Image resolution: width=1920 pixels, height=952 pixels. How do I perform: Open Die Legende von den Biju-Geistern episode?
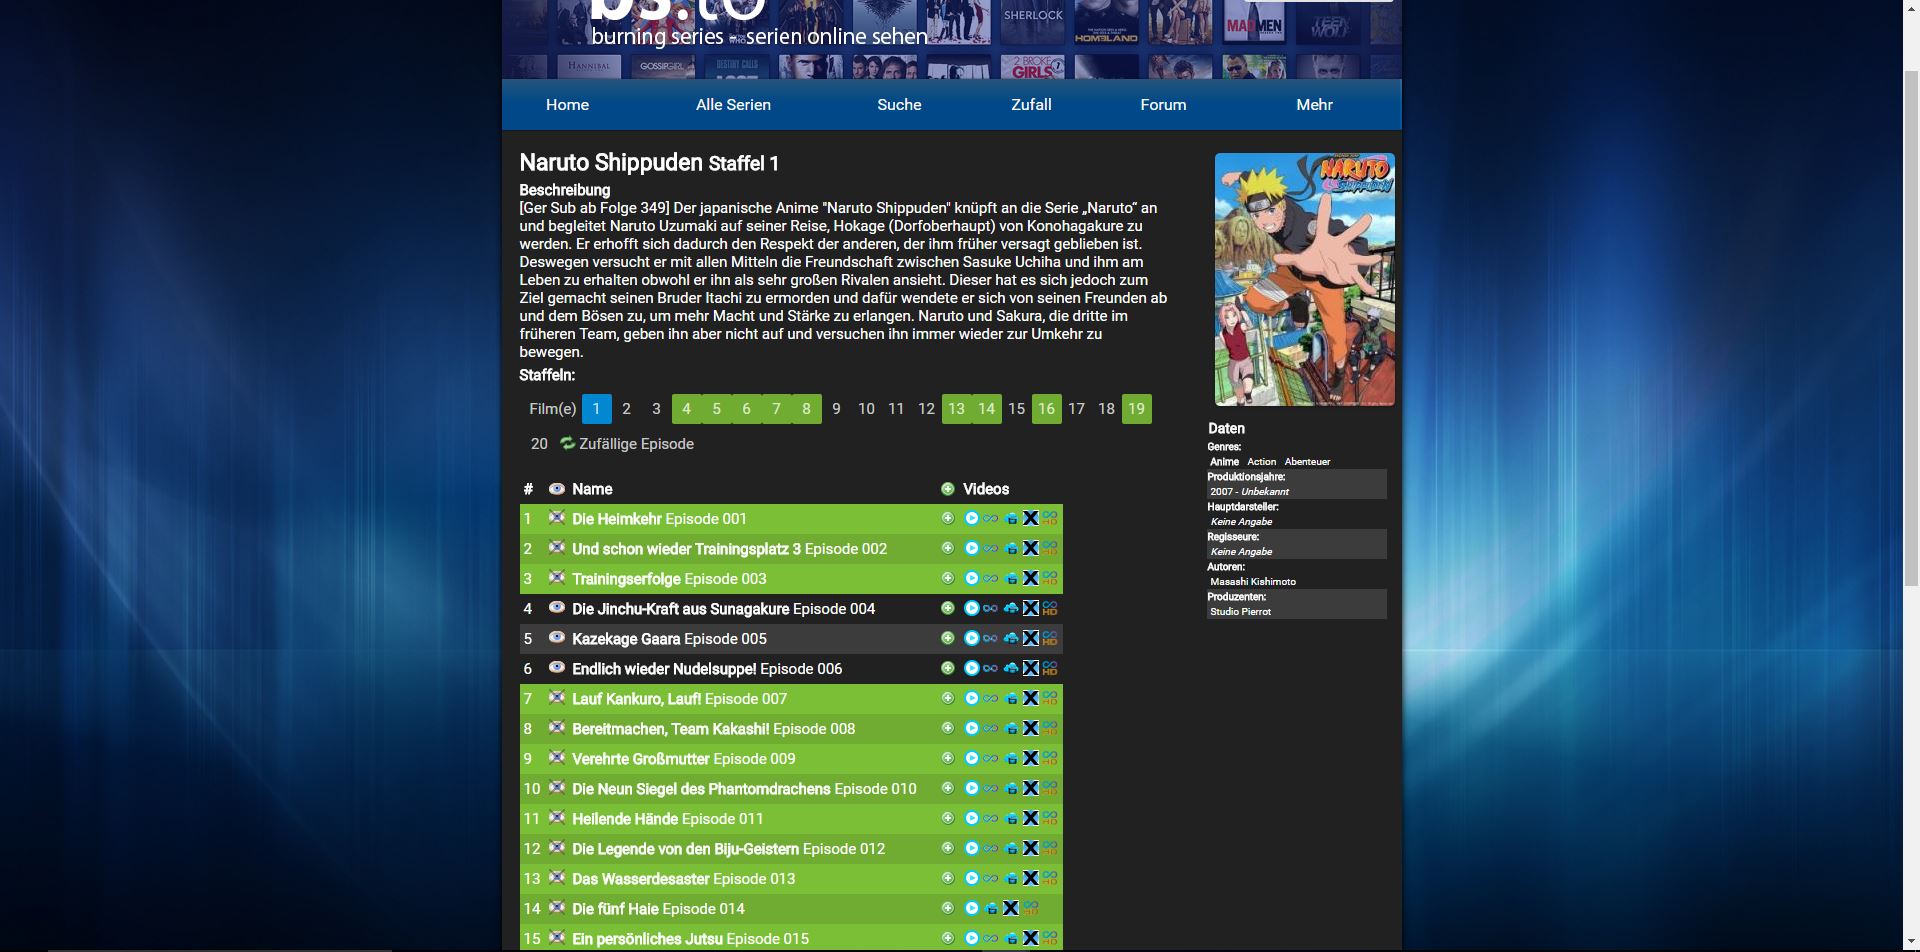pos(685,848)
